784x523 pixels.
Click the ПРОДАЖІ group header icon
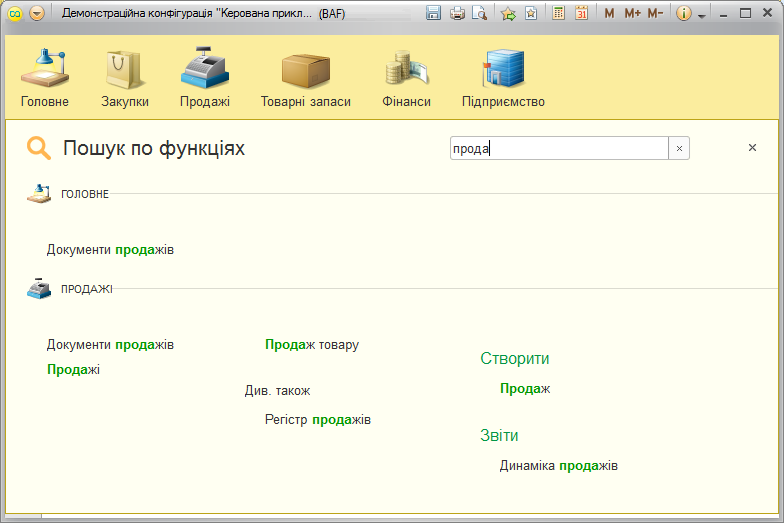click(x=39, y=288)
